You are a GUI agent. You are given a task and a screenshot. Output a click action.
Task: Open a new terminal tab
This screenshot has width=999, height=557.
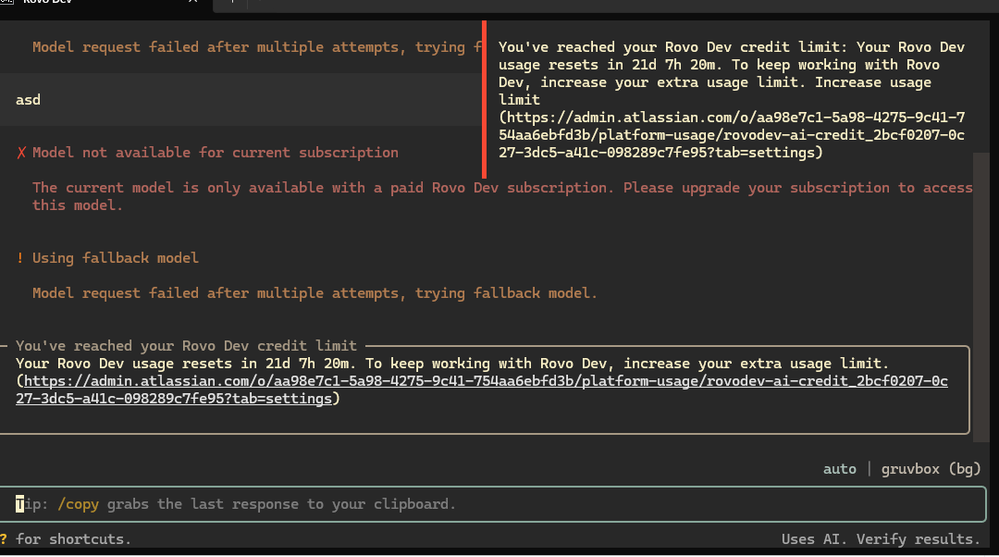tap(232, 2)
